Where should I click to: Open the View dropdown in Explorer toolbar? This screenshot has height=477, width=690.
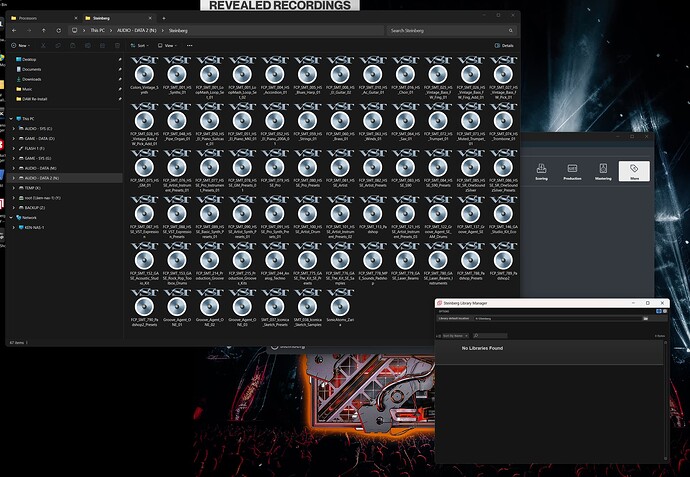click(167, 45)
